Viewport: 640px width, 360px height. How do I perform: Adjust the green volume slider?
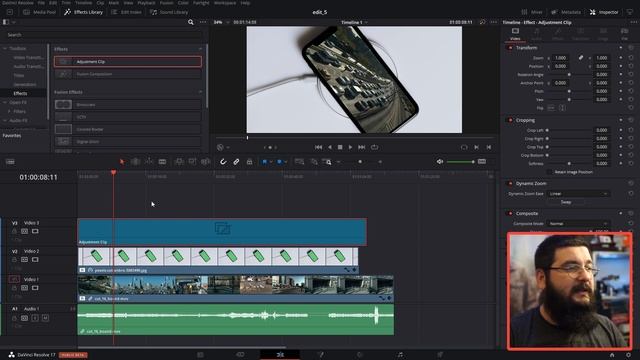[460, 162]
